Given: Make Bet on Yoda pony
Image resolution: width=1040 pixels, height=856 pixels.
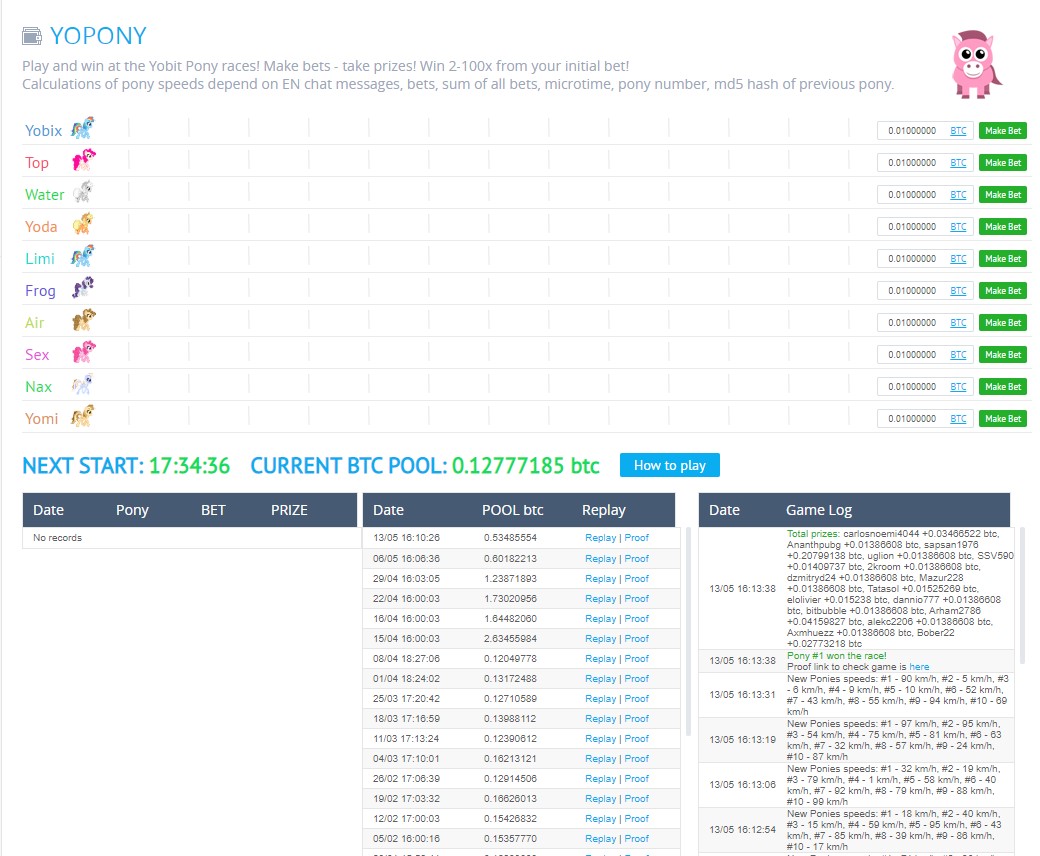Looking at the screenshot, I should point(1002,227).
